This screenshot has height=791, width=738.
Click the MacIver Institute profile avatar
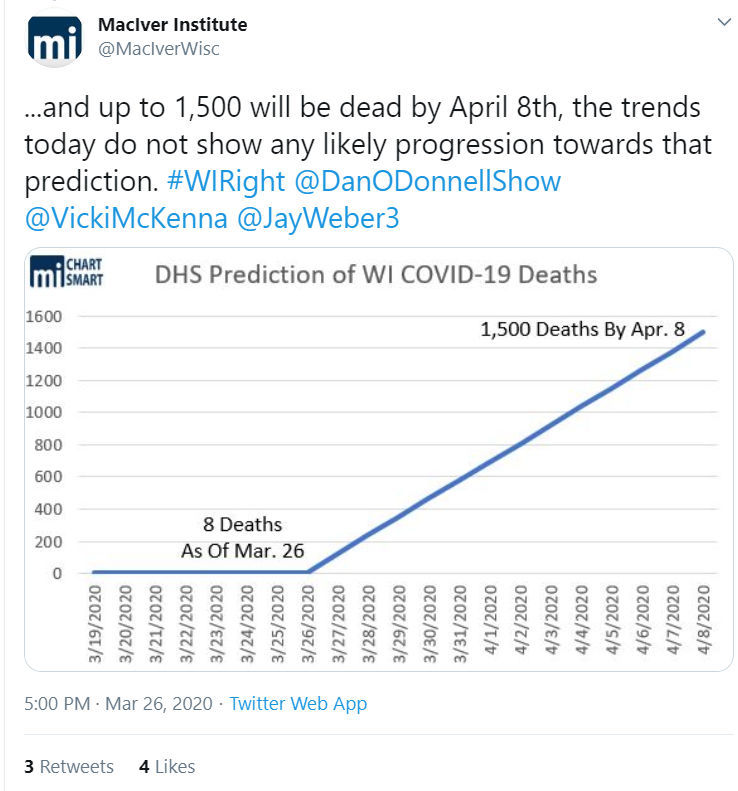point(54,39)
